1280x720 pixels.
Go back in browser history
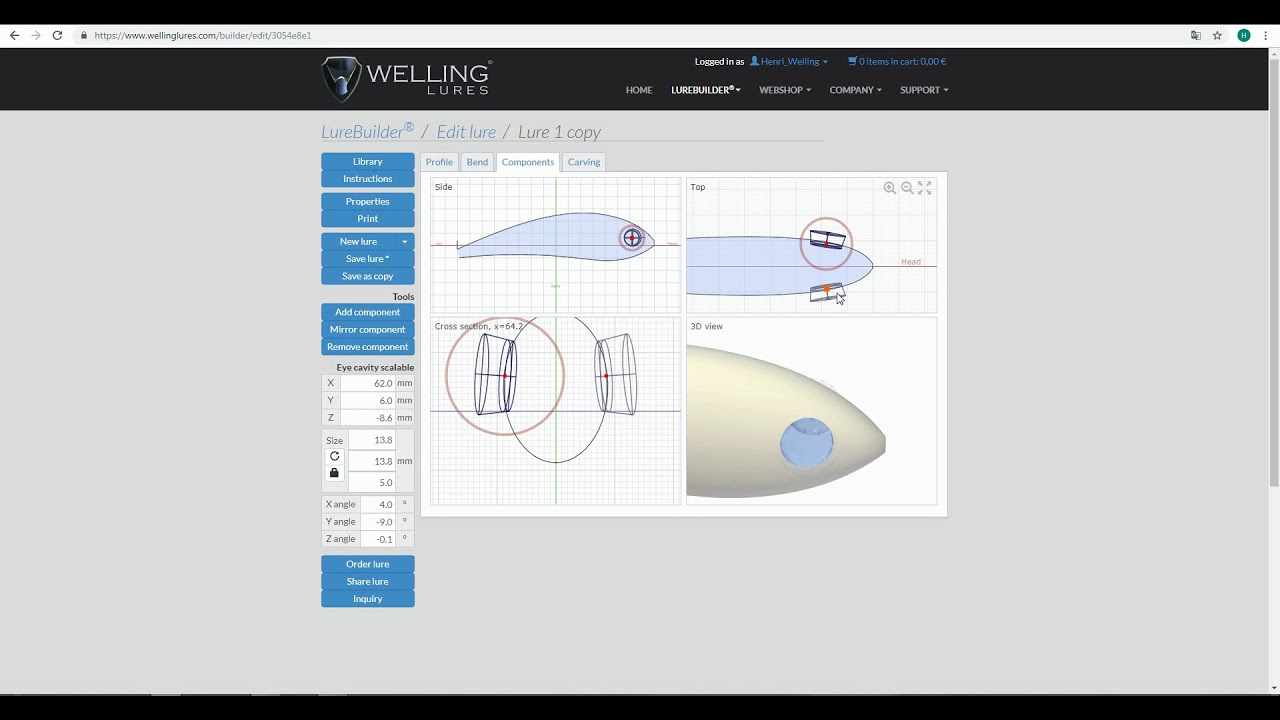(14, 35)
